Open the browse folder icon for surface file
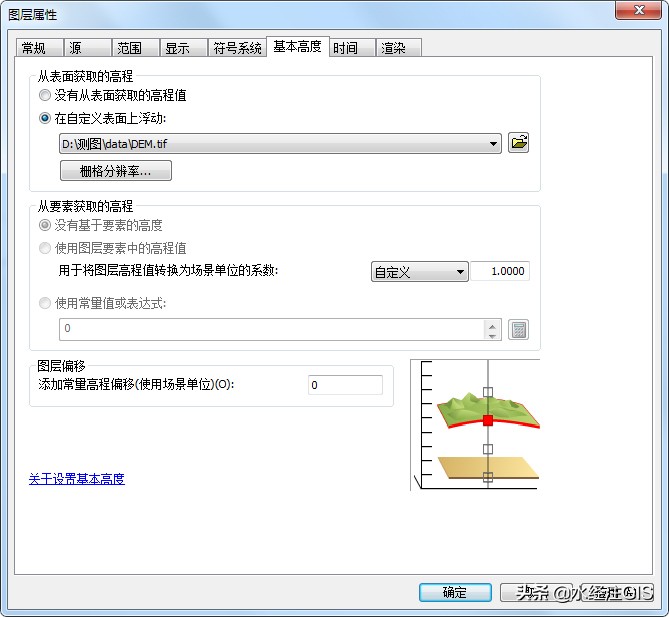 (x=518, y=143)
